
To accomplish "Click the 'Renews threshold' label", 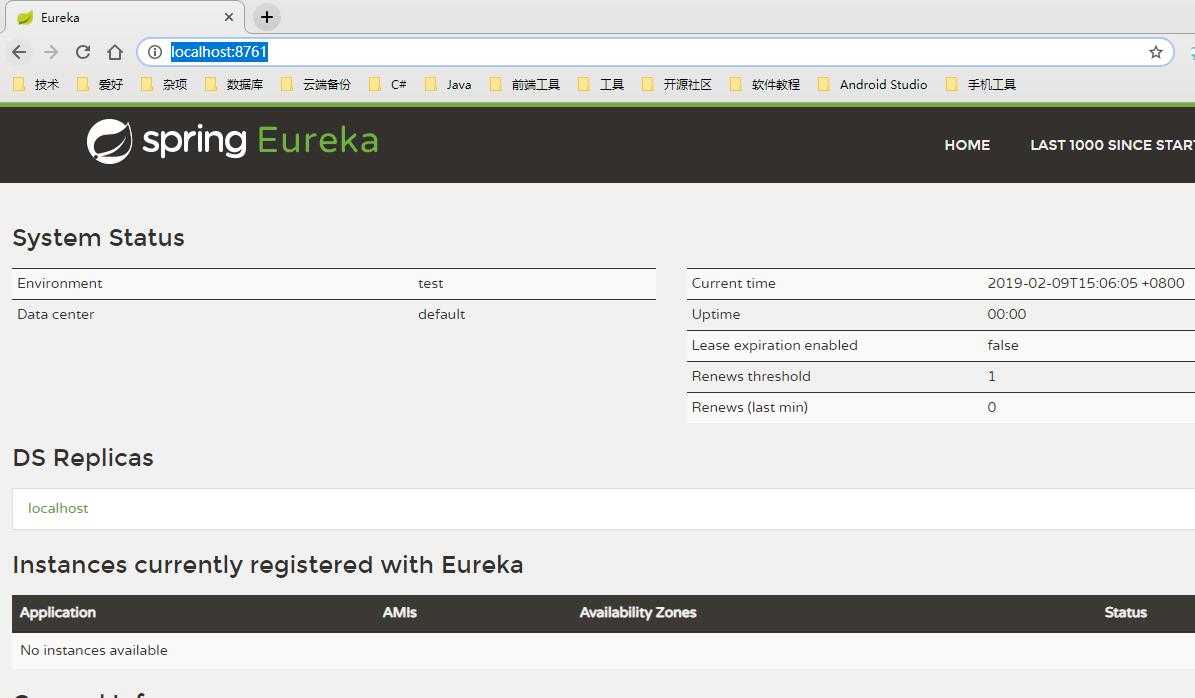I will [751, 376].
